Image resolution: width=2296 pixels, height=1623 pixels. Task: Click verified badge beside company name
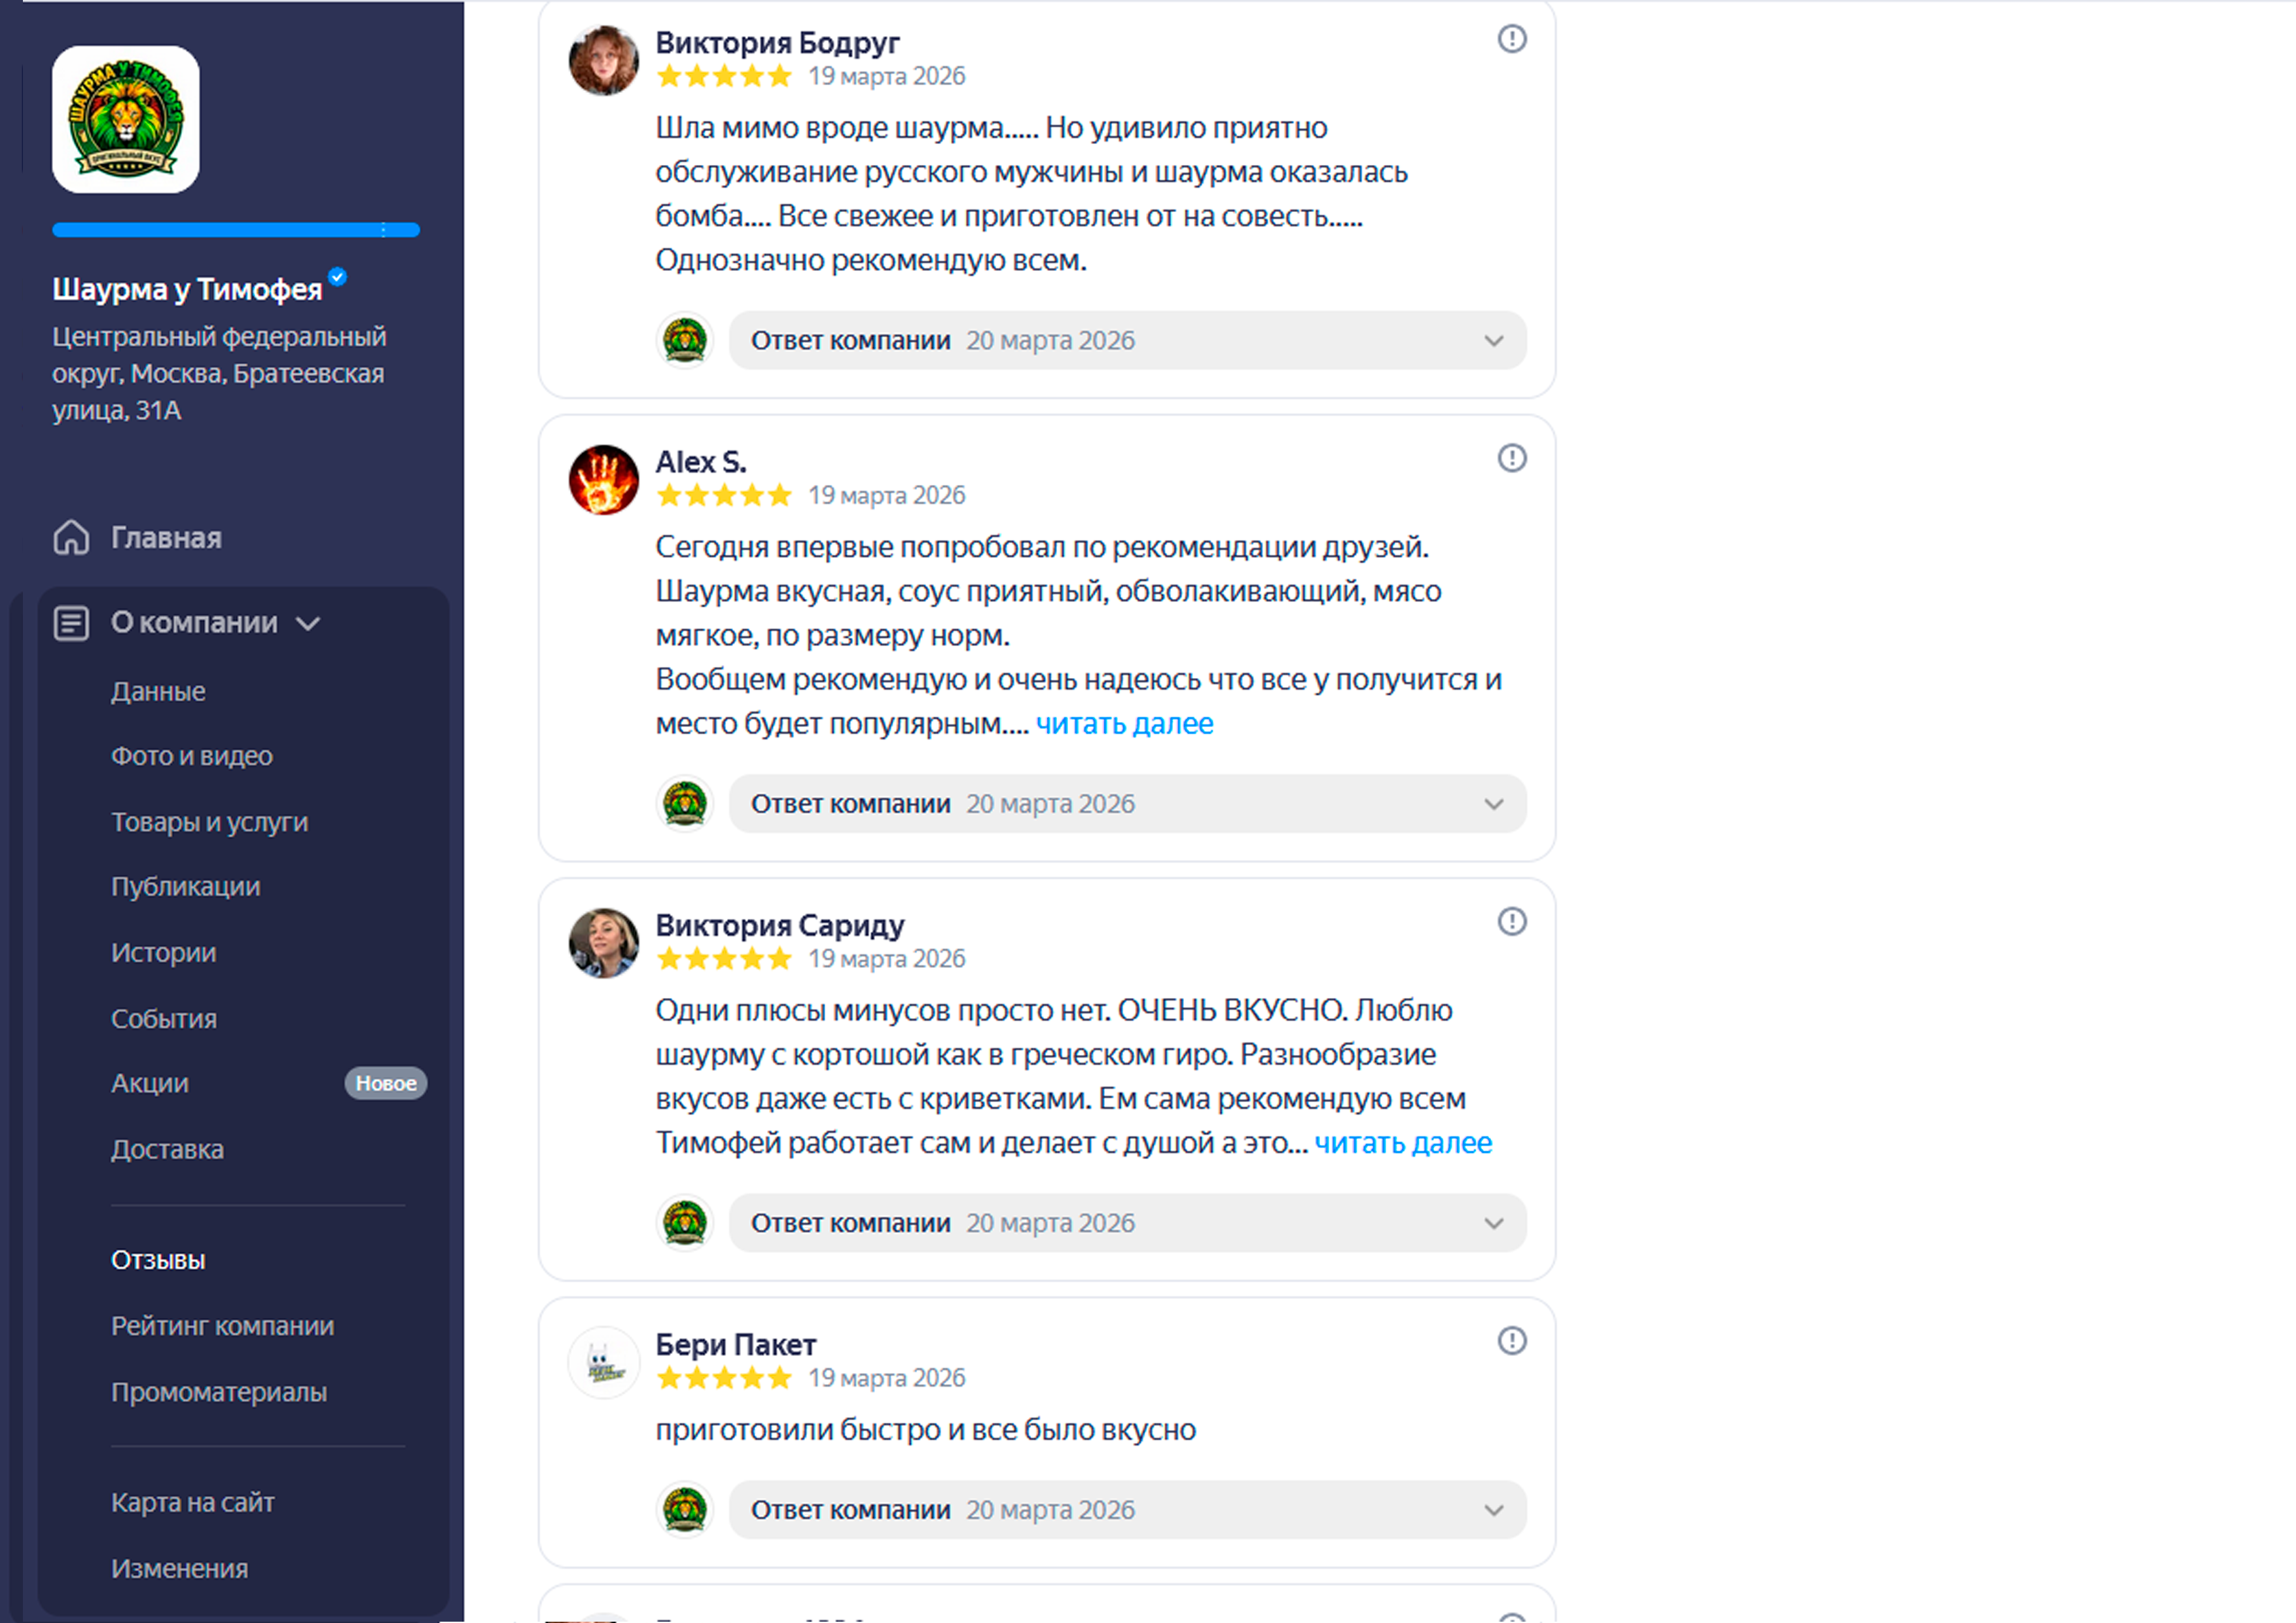(338, 277)
